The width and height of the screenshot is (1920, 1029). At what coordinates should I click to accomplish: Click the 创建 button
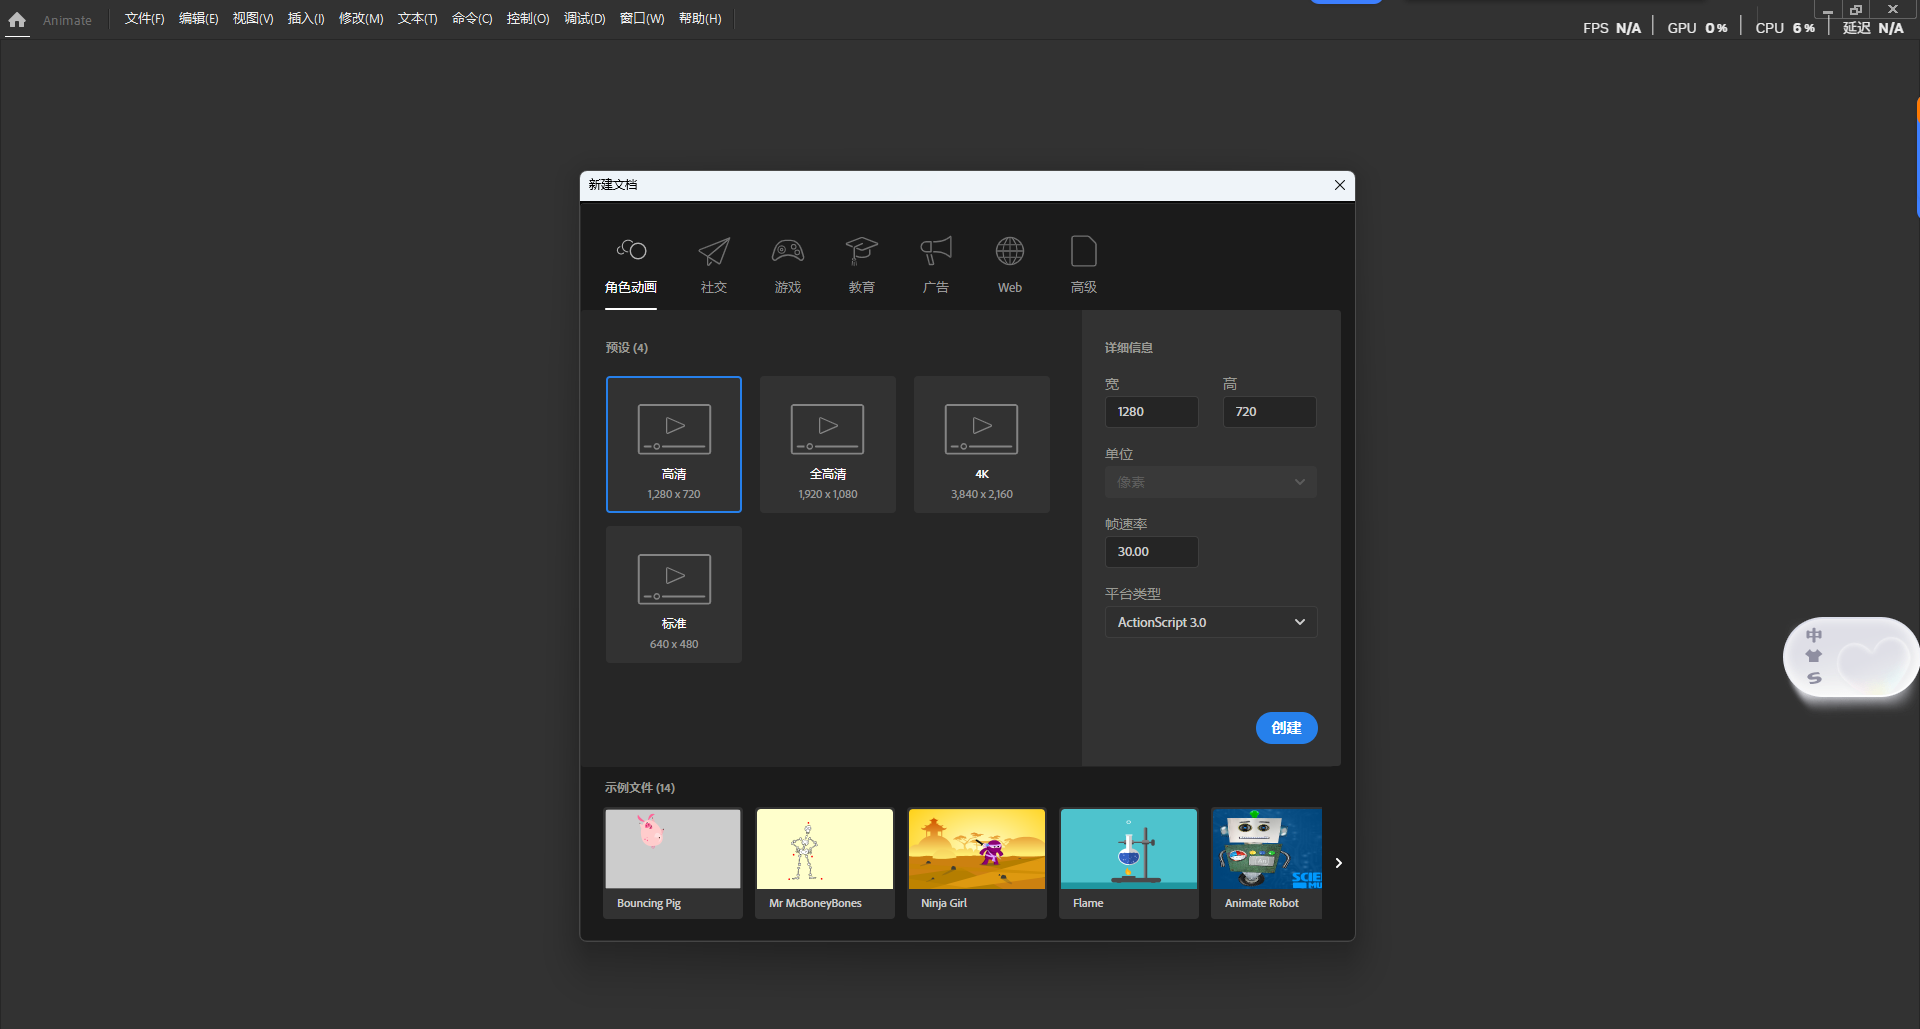(x=1286, y=728)
